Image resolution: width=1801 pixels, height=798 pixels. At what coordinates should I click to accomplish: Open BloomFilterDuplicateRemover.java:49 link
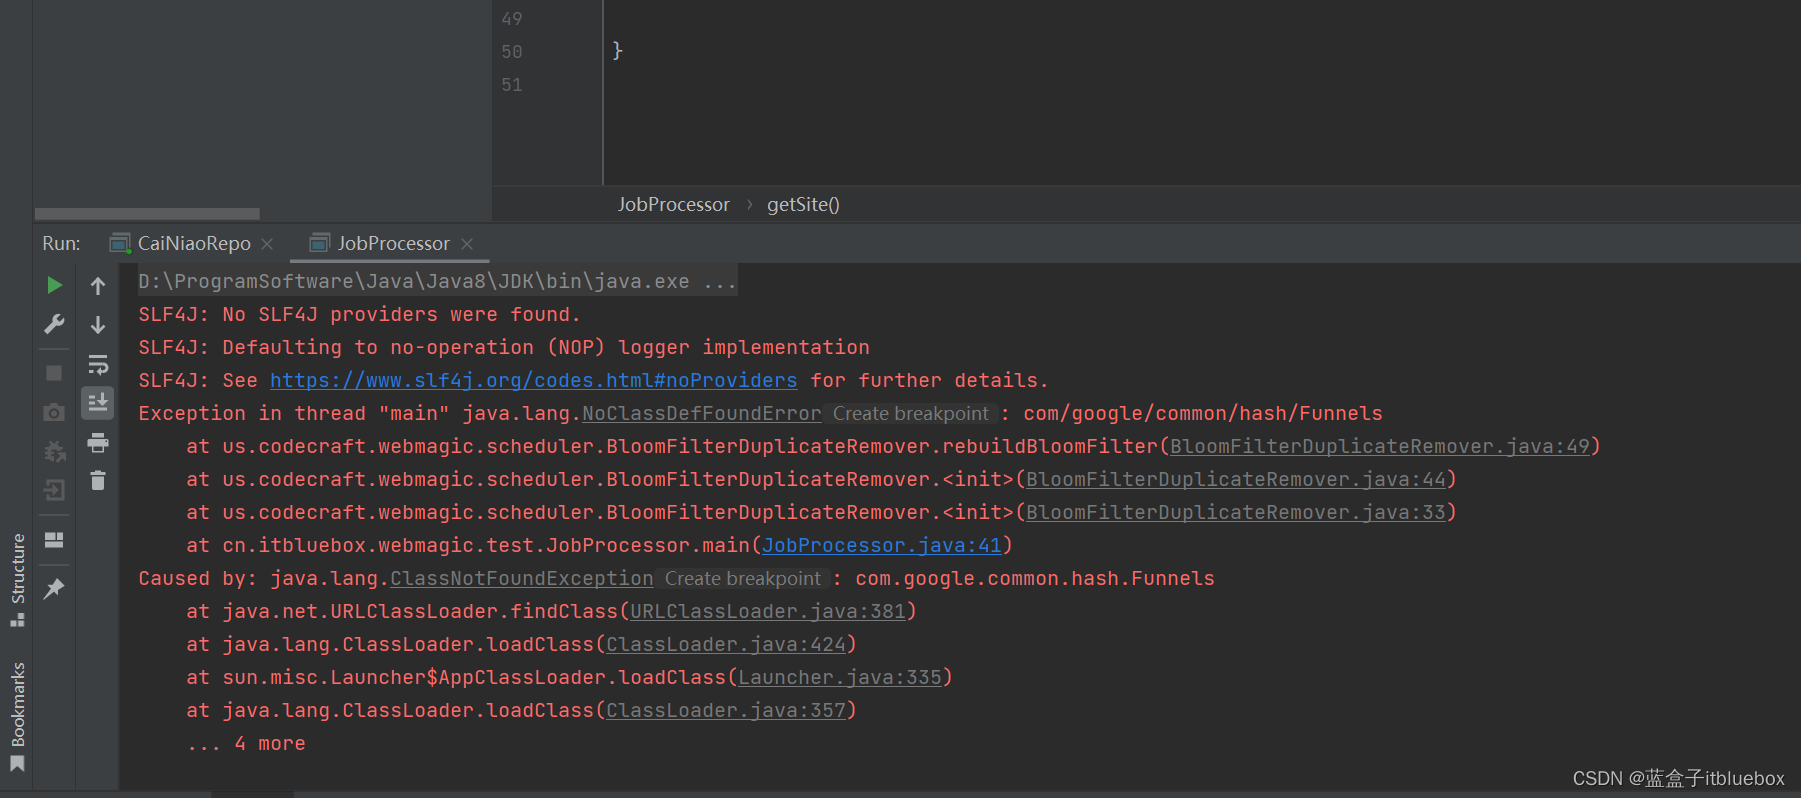pyautogui.click(x=1379, y=447)
